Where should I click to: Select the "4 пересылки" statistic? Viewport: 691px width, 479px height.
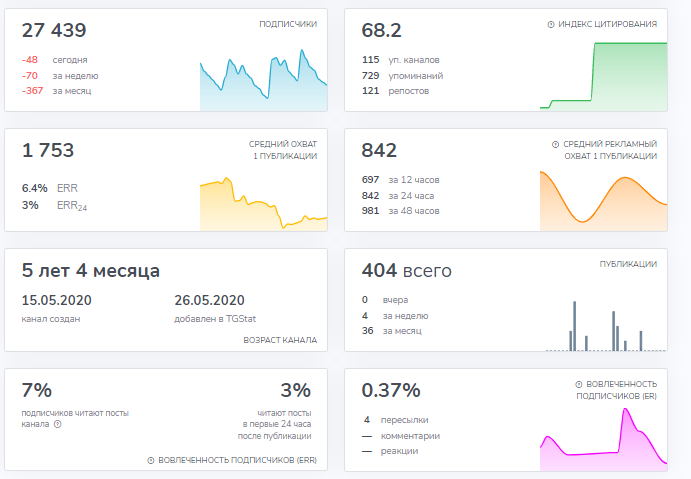coord(397,420)
